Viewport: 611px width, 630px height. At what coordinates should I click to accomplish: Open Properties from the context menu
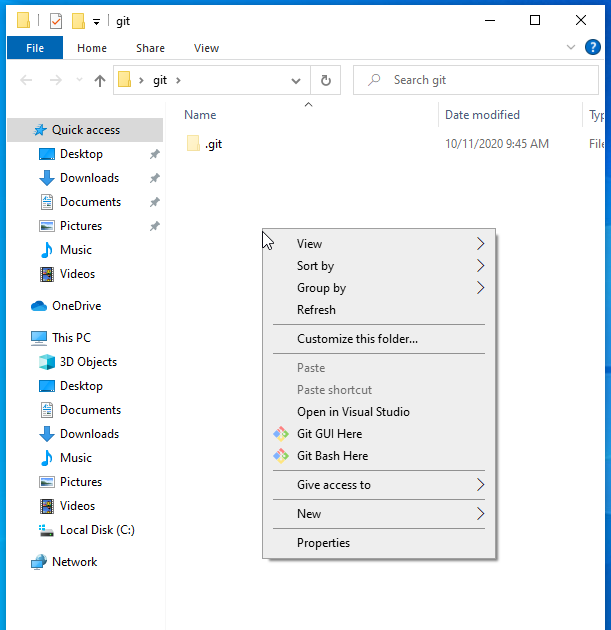point(378,543)
